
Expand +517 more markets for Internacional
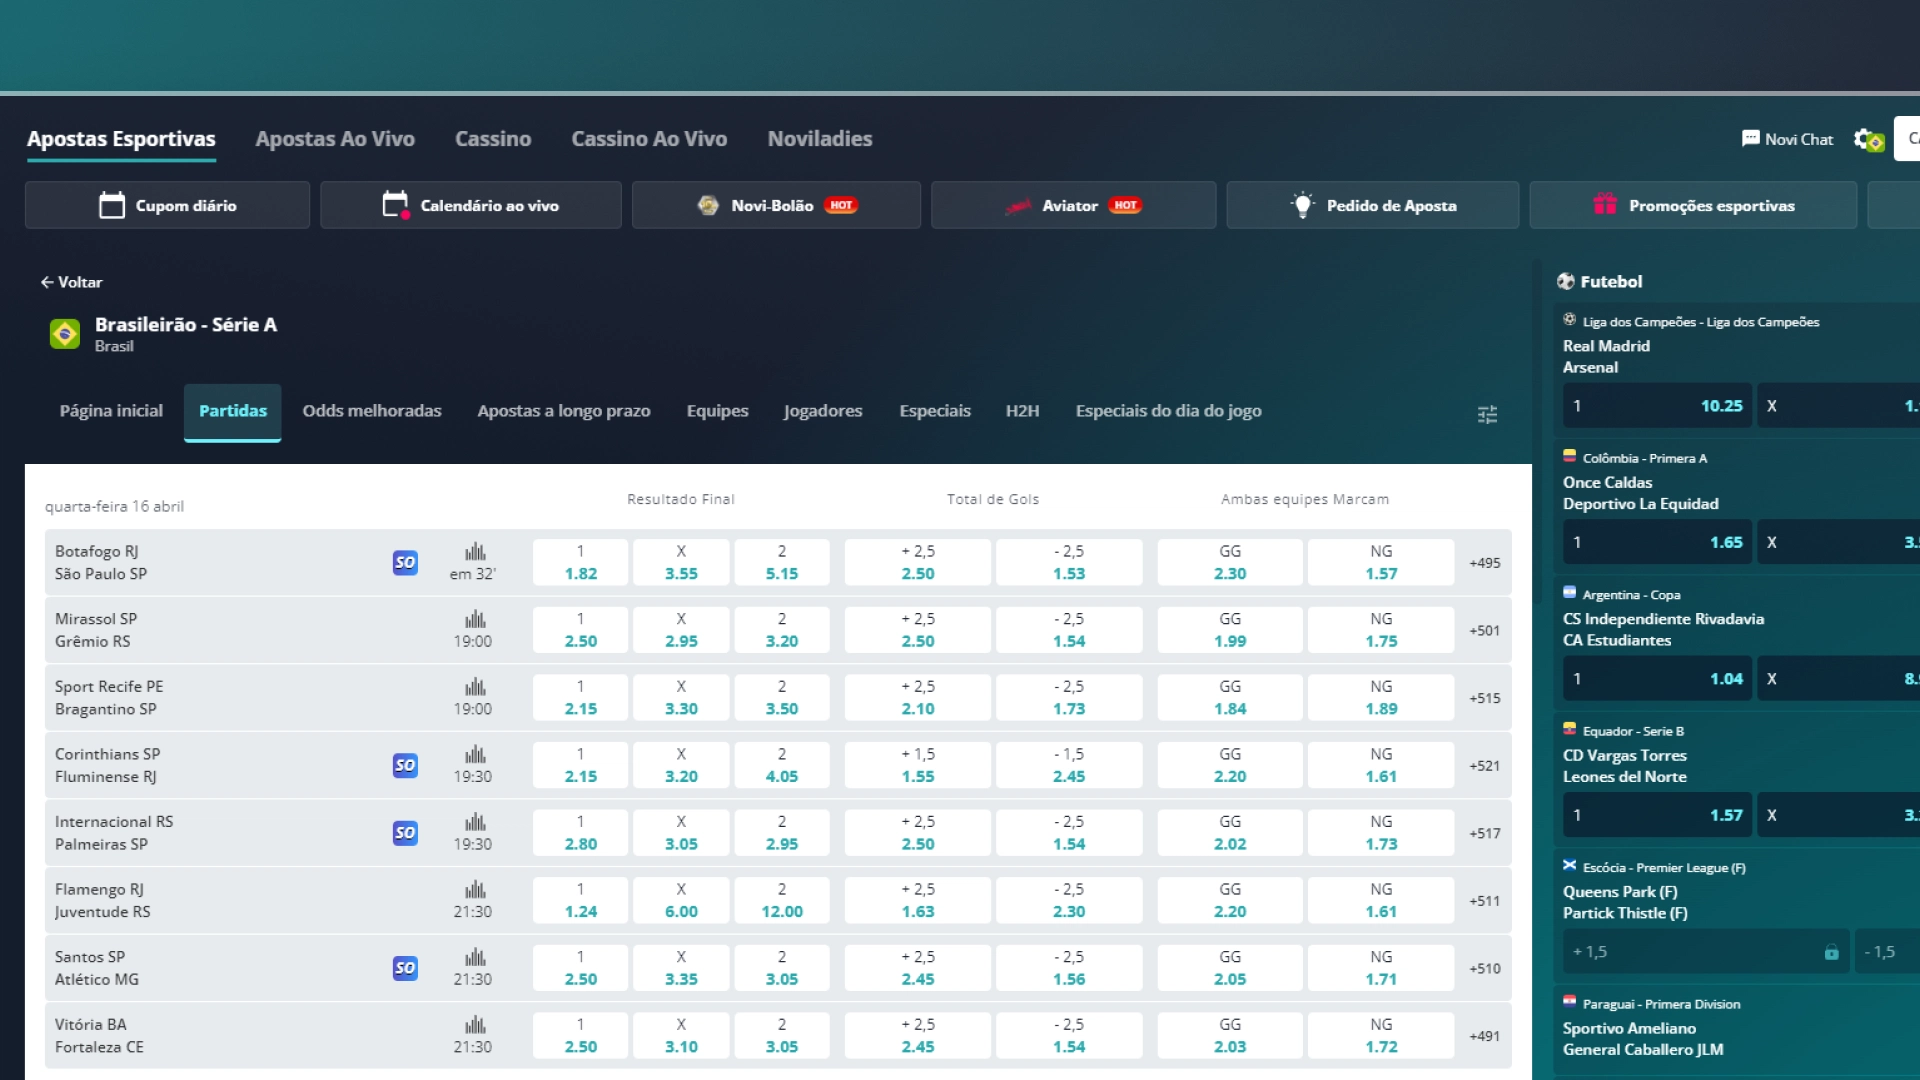coord(1485,833)
